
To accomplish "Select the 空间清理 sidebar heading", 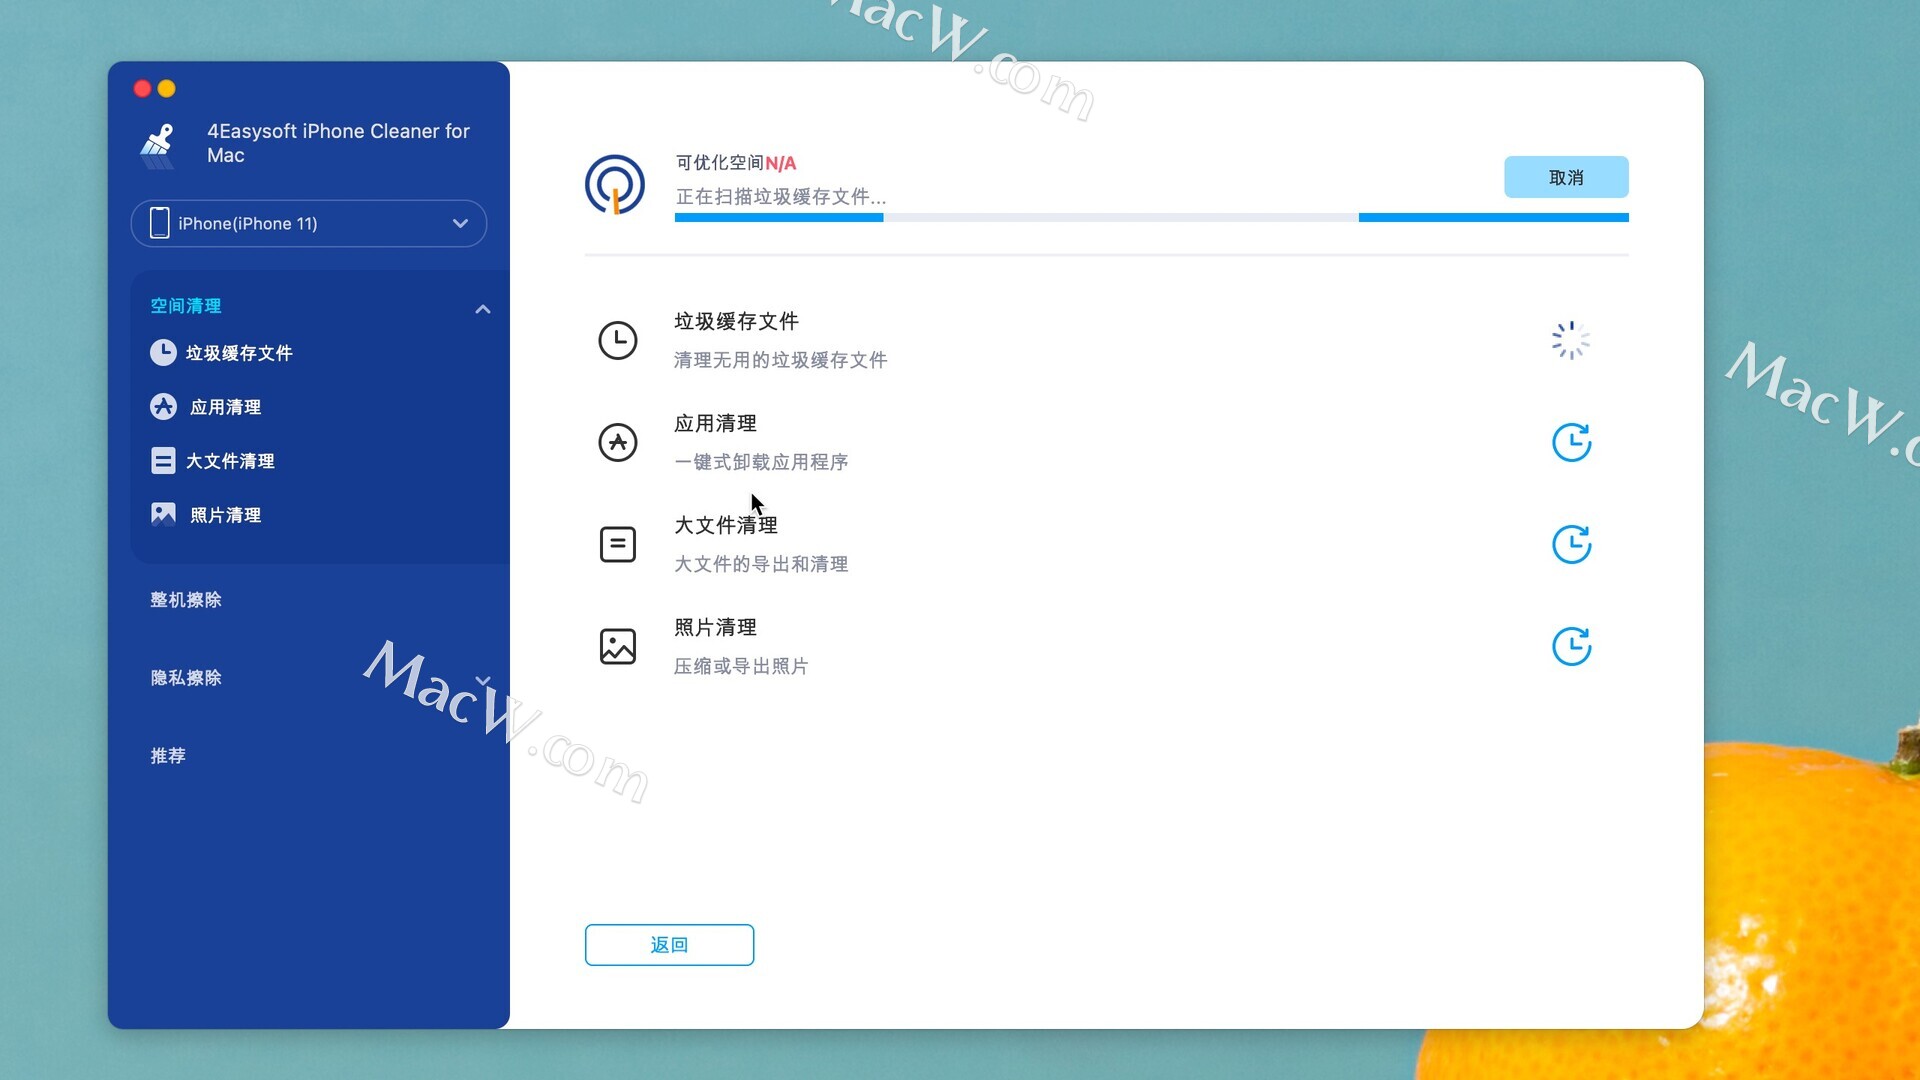I will coord(186,306).
